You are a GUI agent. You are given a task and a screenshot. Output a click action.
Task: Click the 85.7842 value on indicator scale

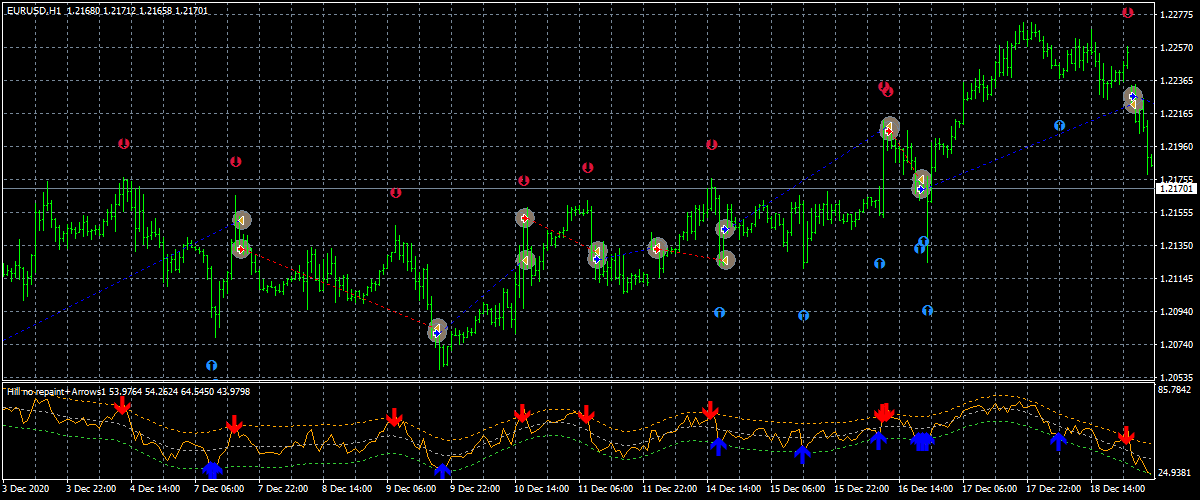(1176, 388)
